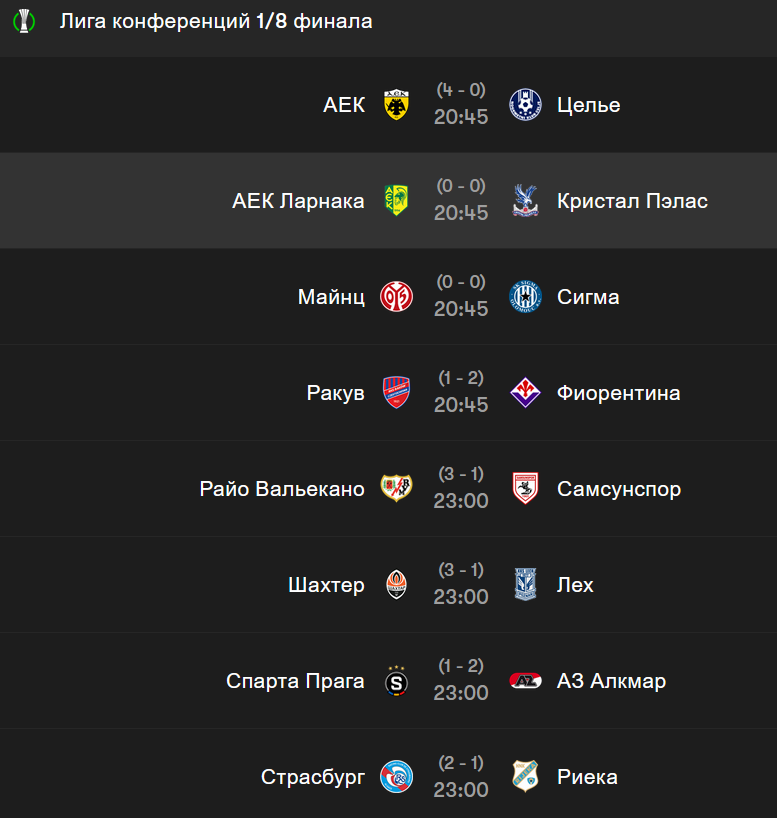Open team АЕК Ларнака name link
This screenshot has width=777, height=818.
(298, 201)
